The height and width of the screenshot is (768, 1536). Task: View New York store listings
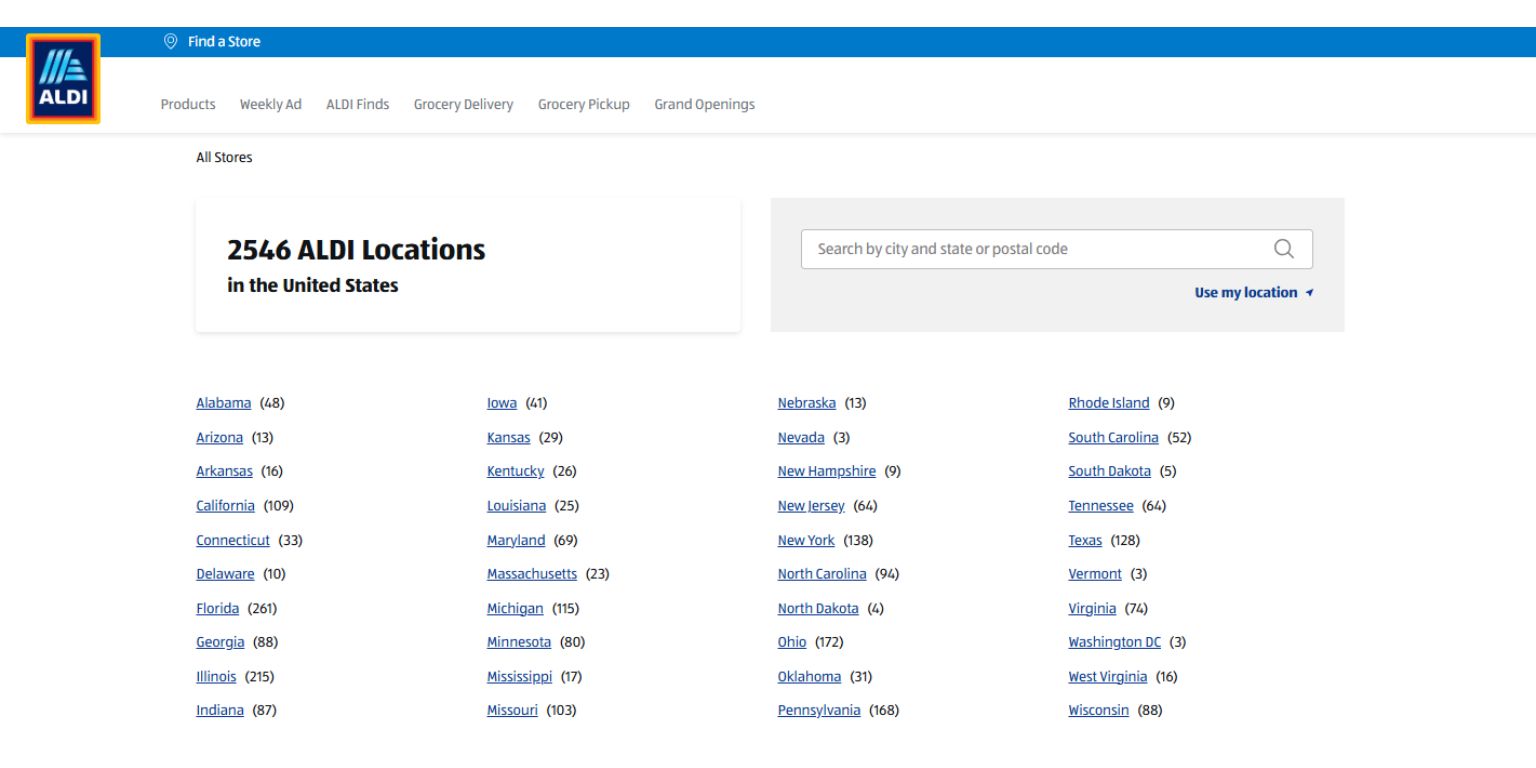point(806,540)
